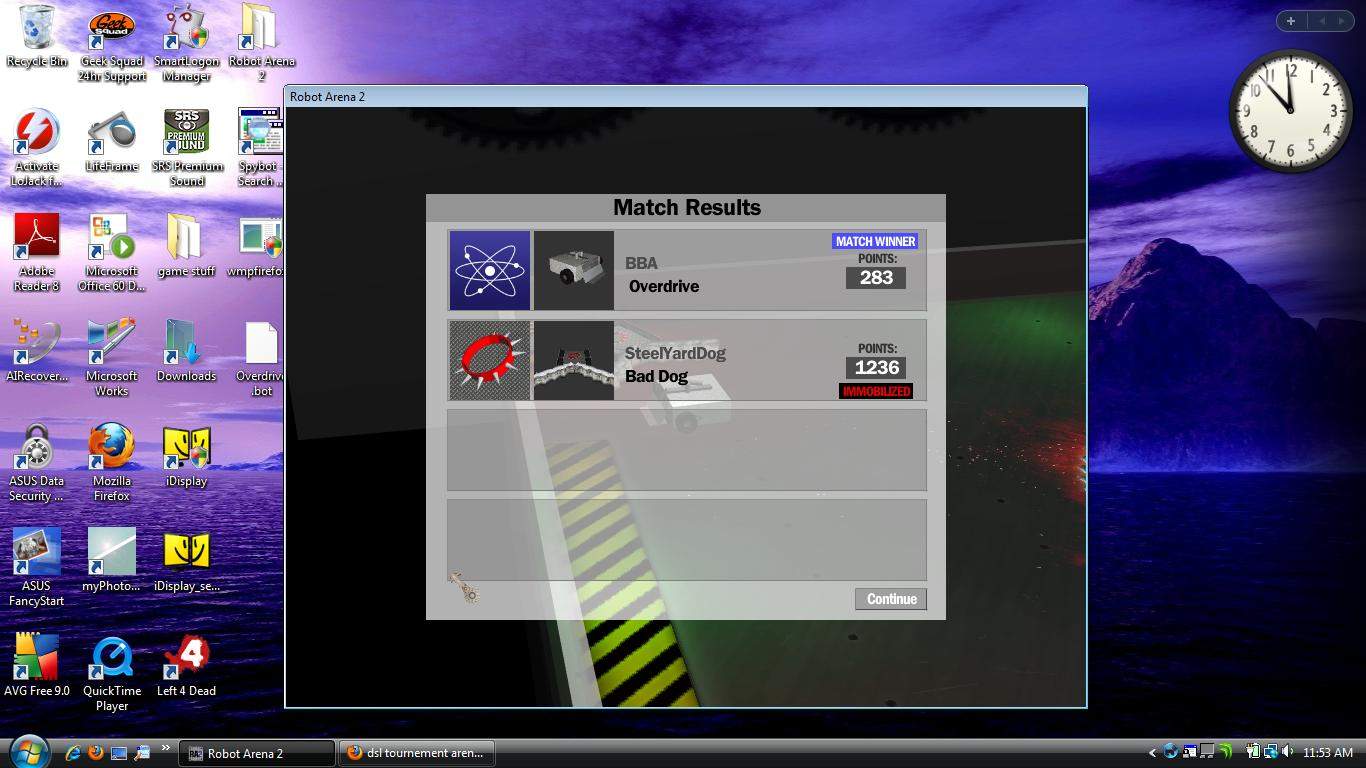Select the Overdrive robot thumbnail
This screenshot has width=1366, height=768.
click(x=574, y=271)
